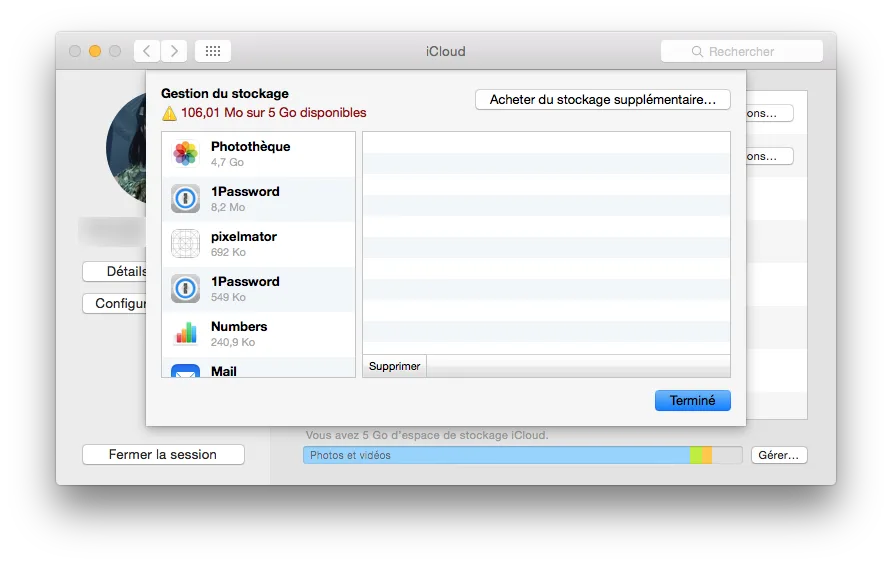892x565 pixels.
Task: Select the Mail envelope icon
Action: coord(185,370)
